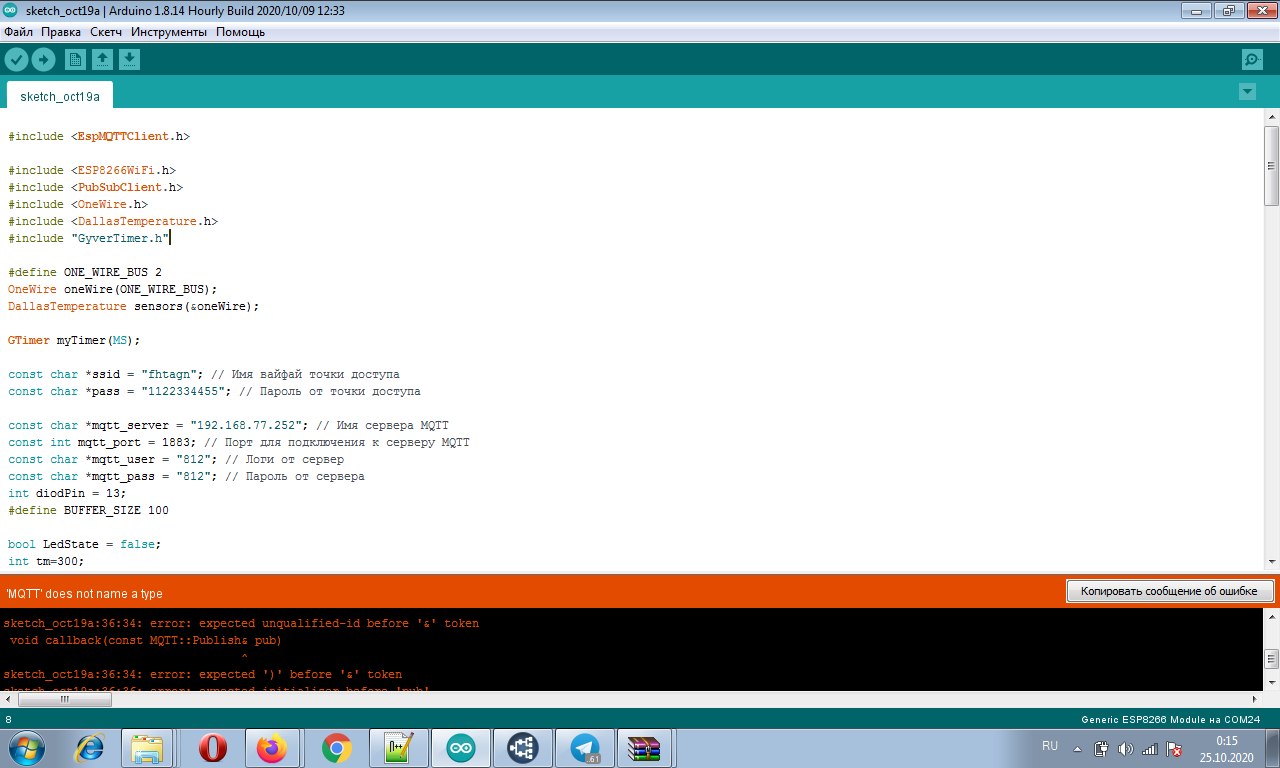Click the #define BUFFER_SIZE 100 line
The width and height of the screenshot is (1280, 768).
coord(88,510)
